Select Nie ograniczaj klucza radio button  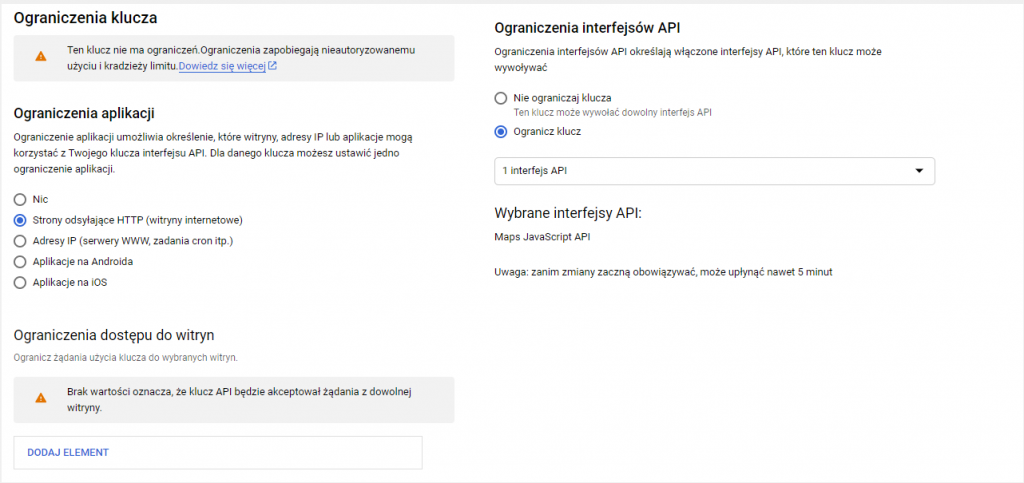click(501, 98)
